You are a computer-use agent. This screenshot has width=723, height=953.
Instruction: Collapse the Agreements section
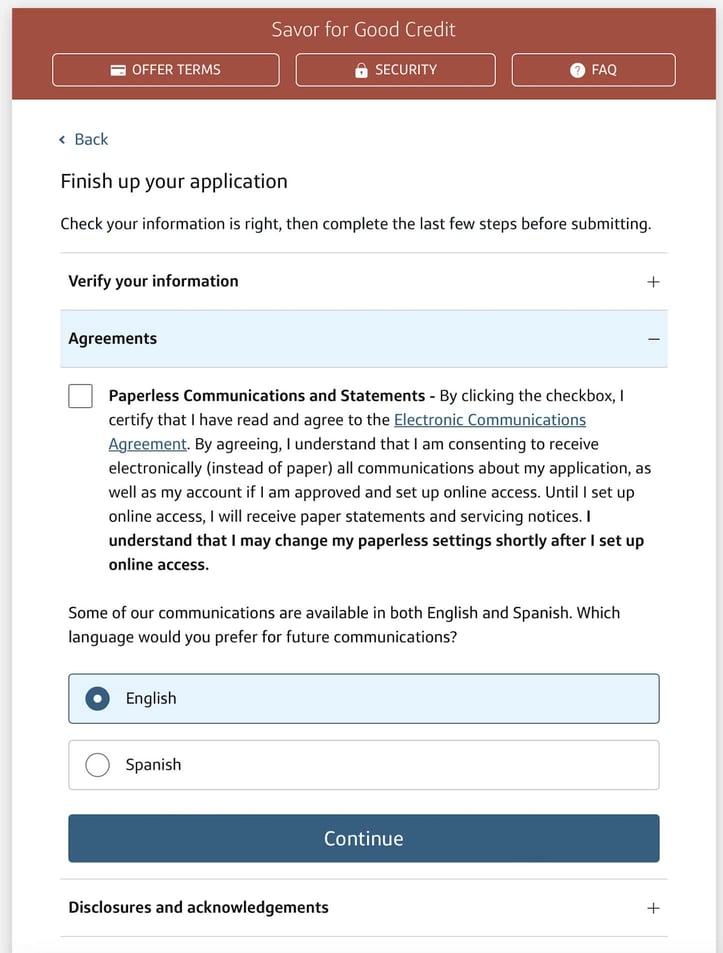(364, 339)
